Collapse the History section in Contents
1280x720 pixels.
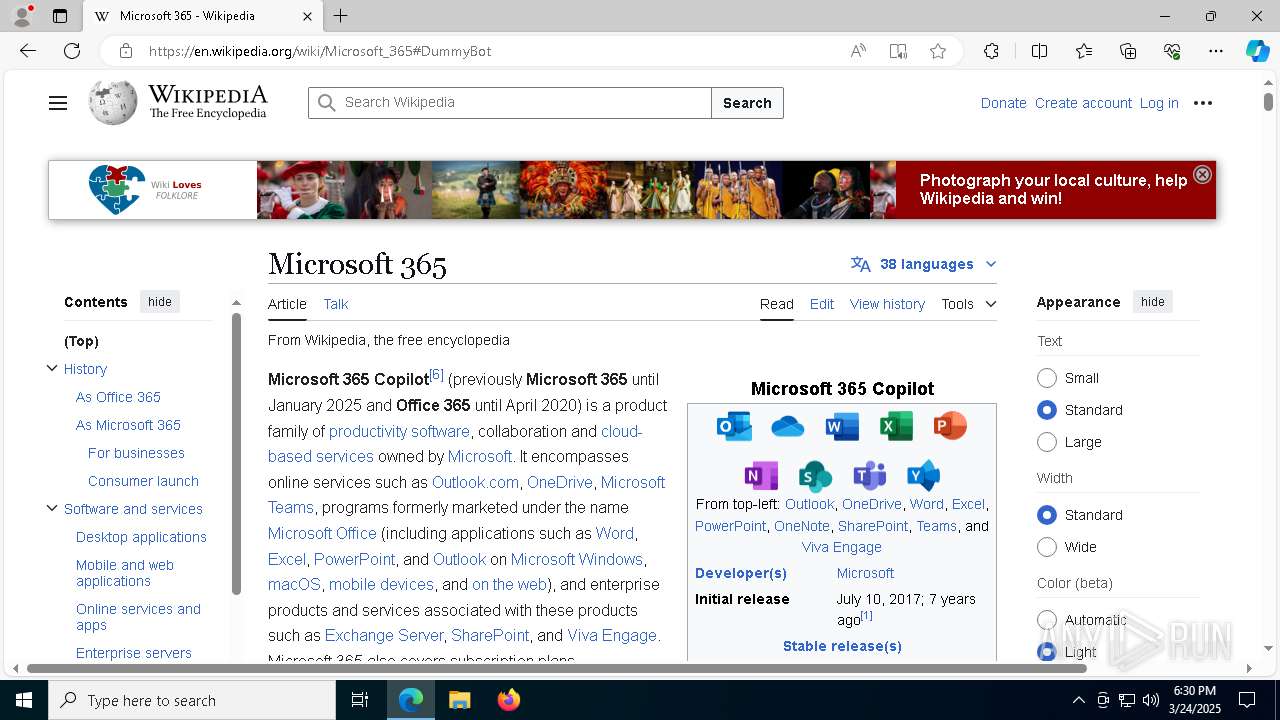(52, 368)
